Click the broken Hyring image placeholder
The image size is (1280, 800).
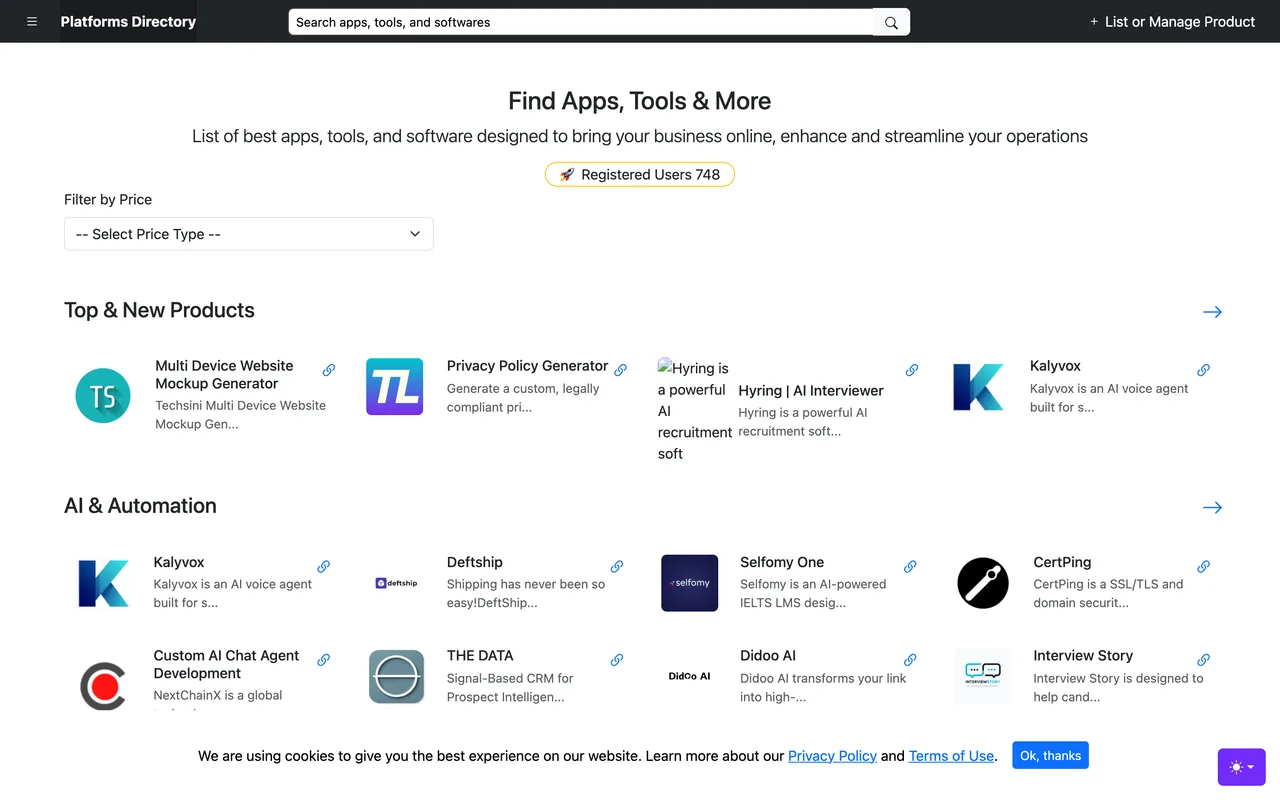[x=695, y=410]
